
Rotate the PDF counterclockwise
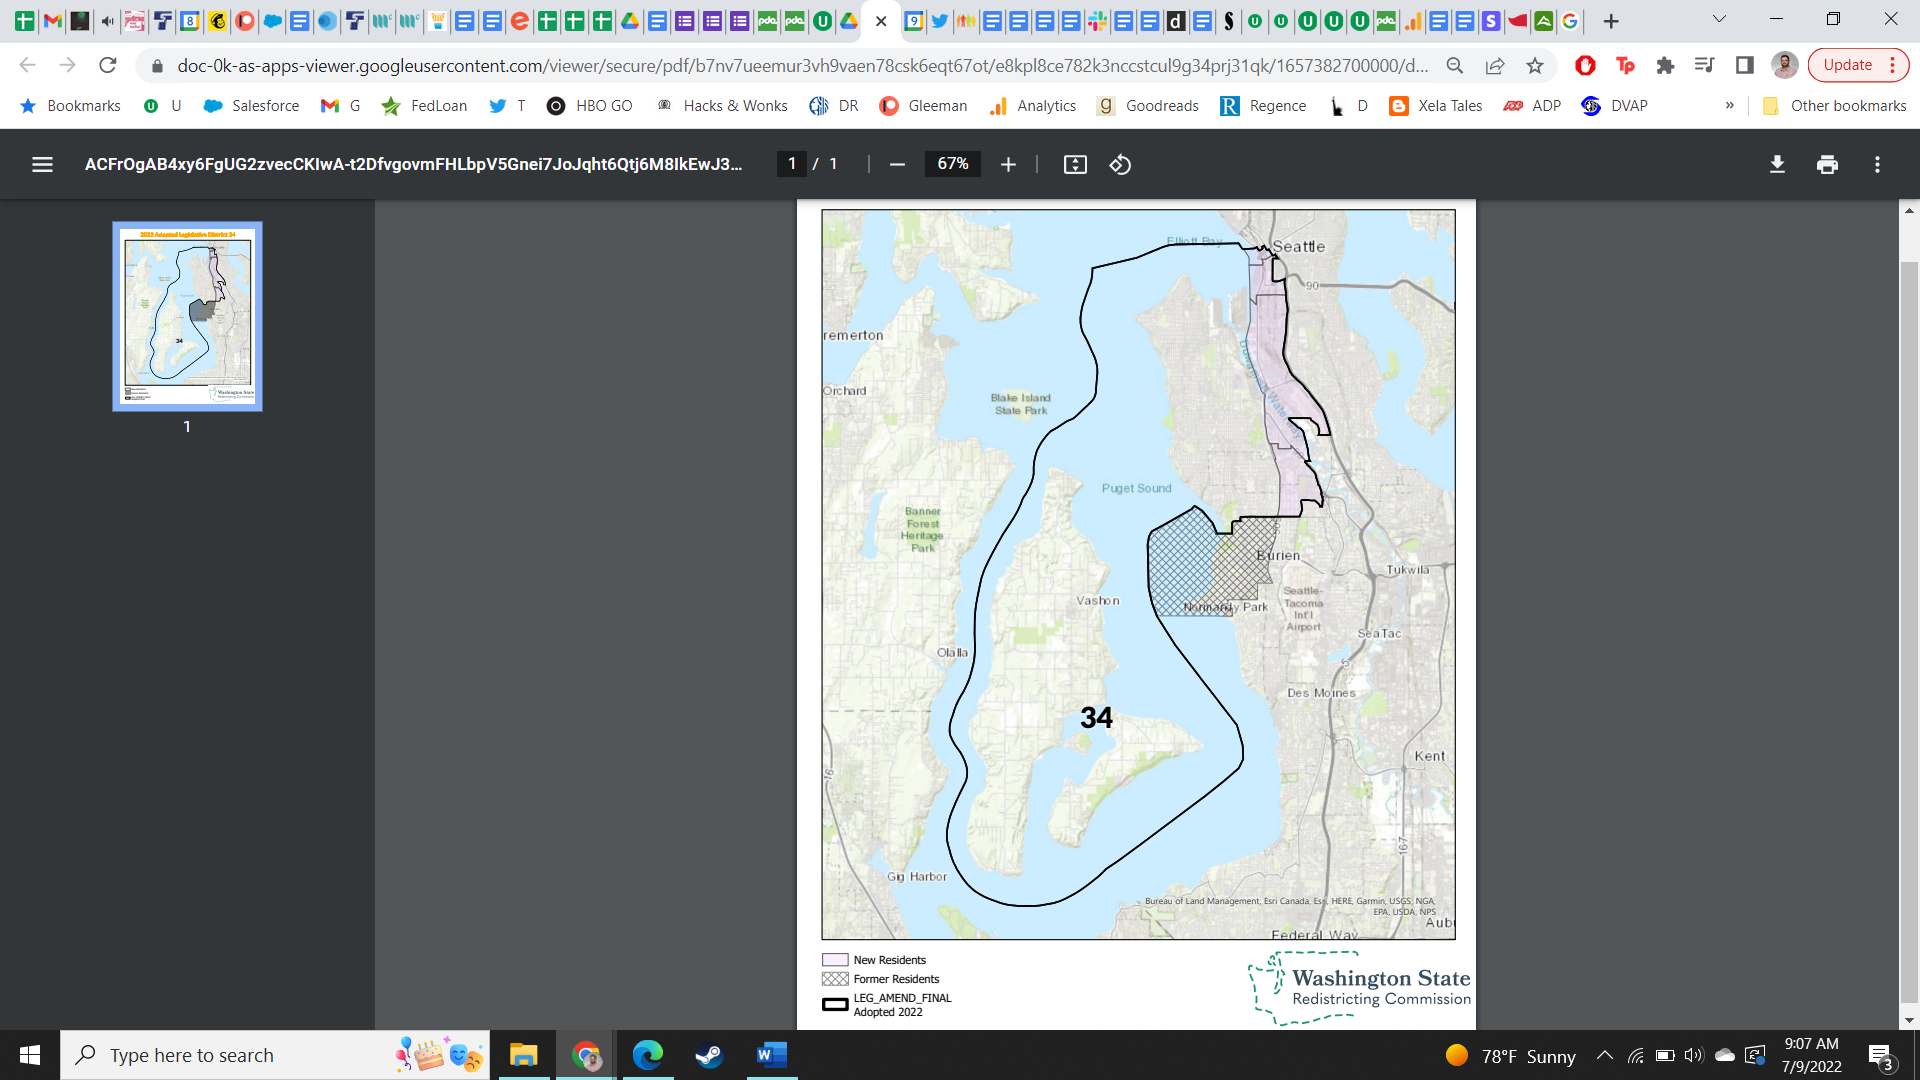point(1120,165)
